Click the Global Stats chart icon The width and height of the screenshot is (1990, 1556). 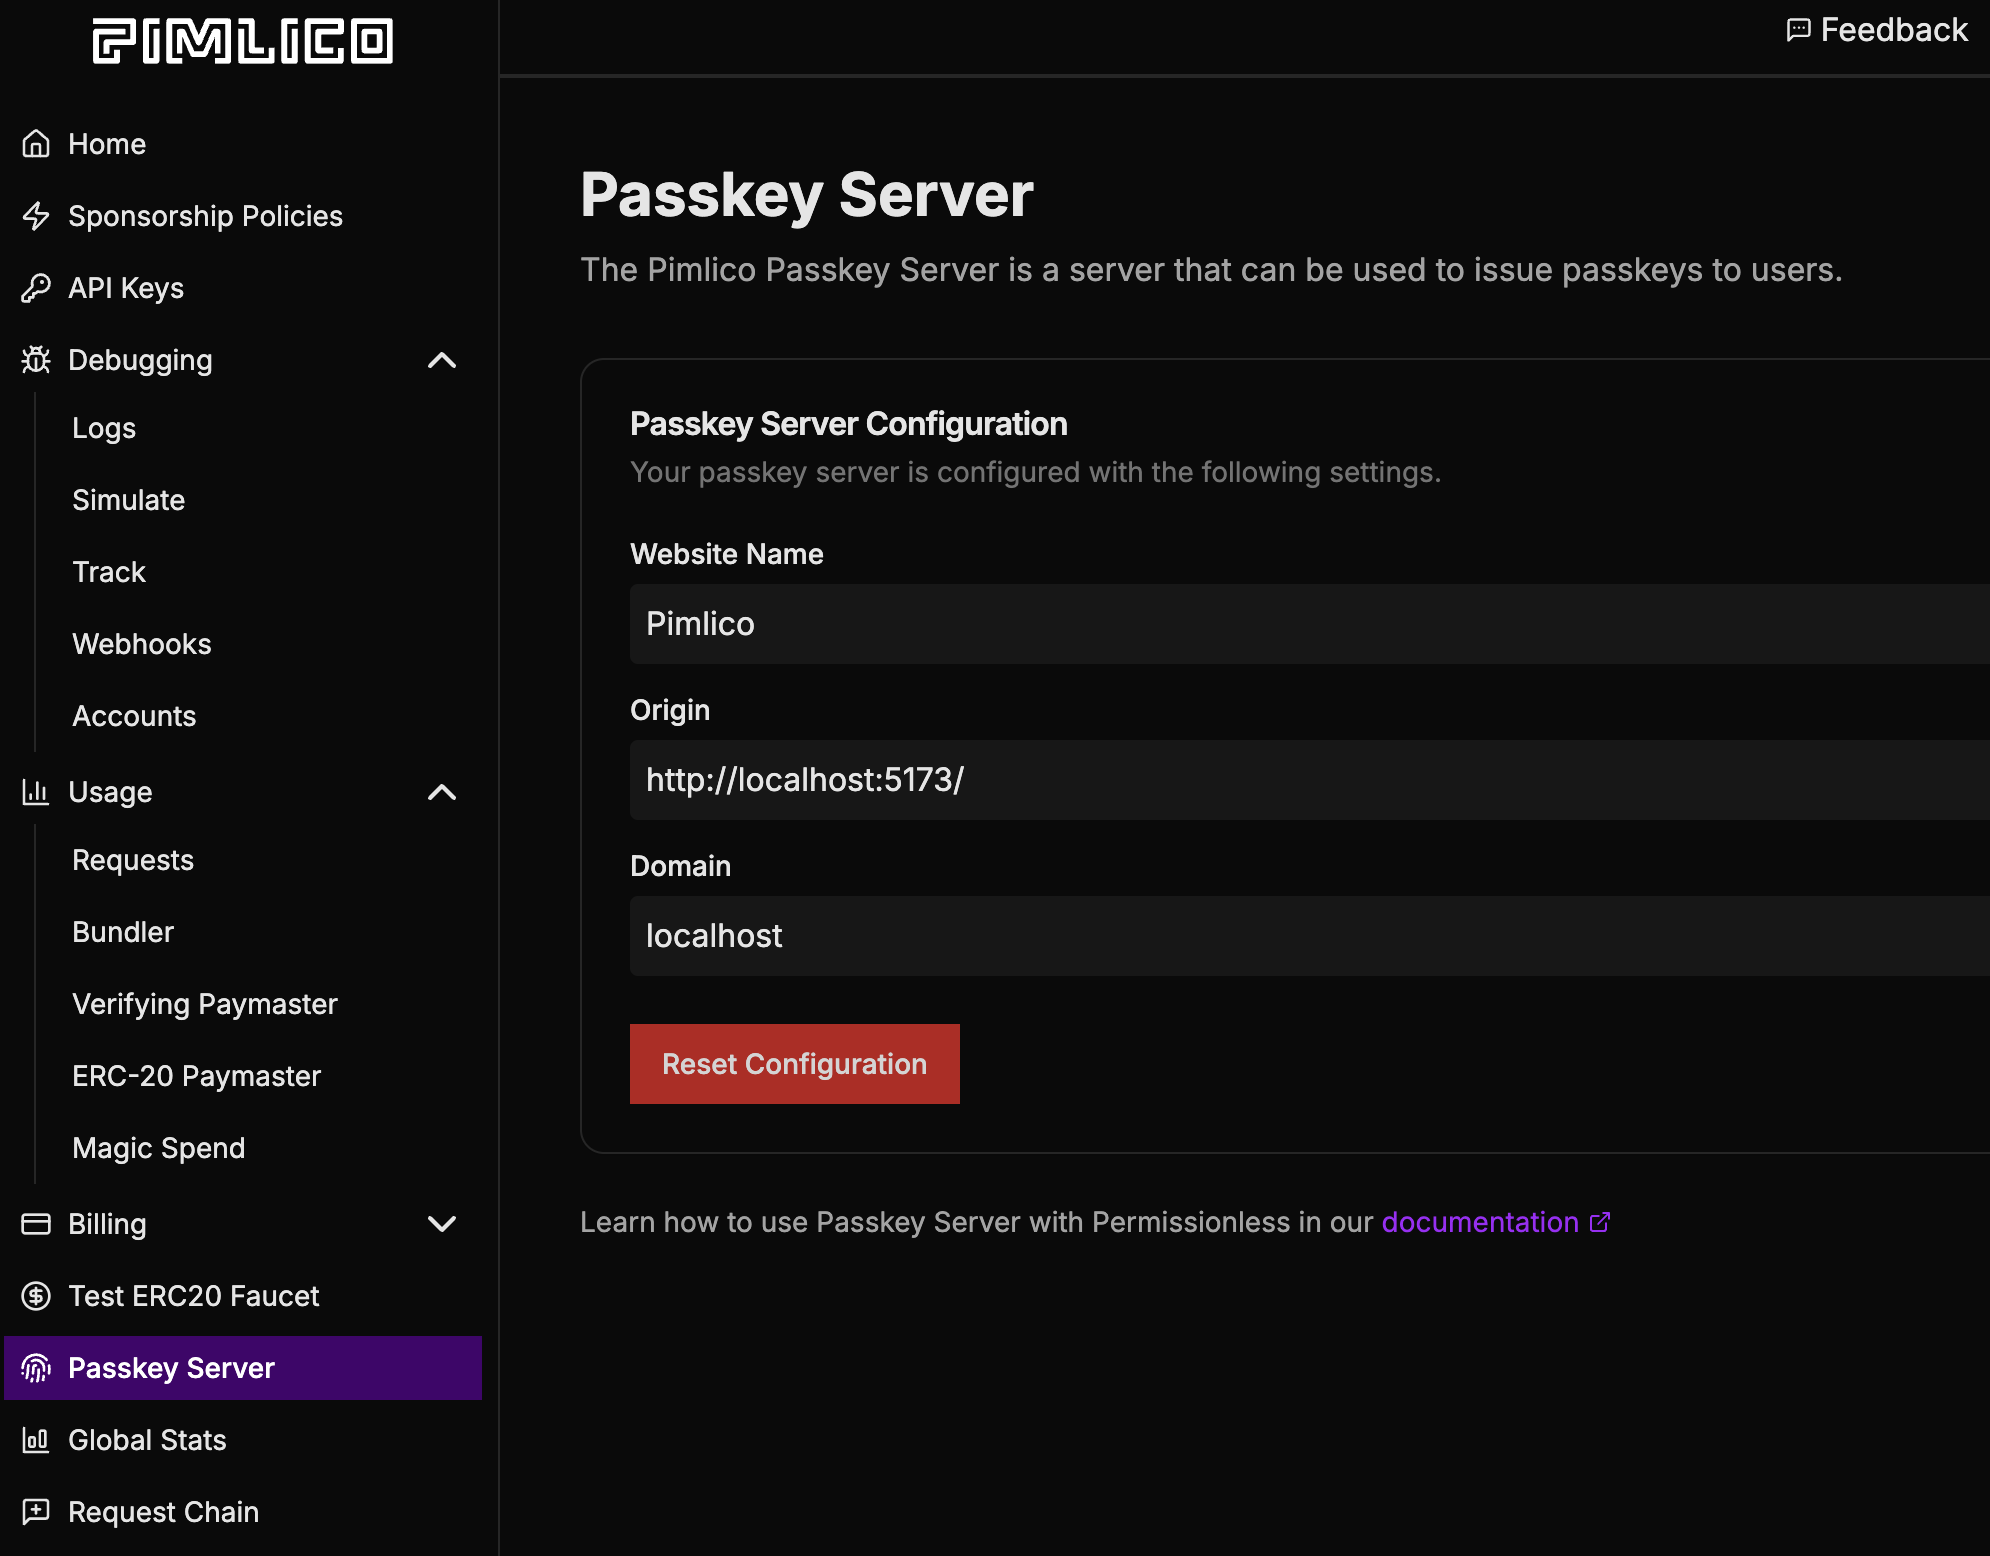[x=36, y=1440]
